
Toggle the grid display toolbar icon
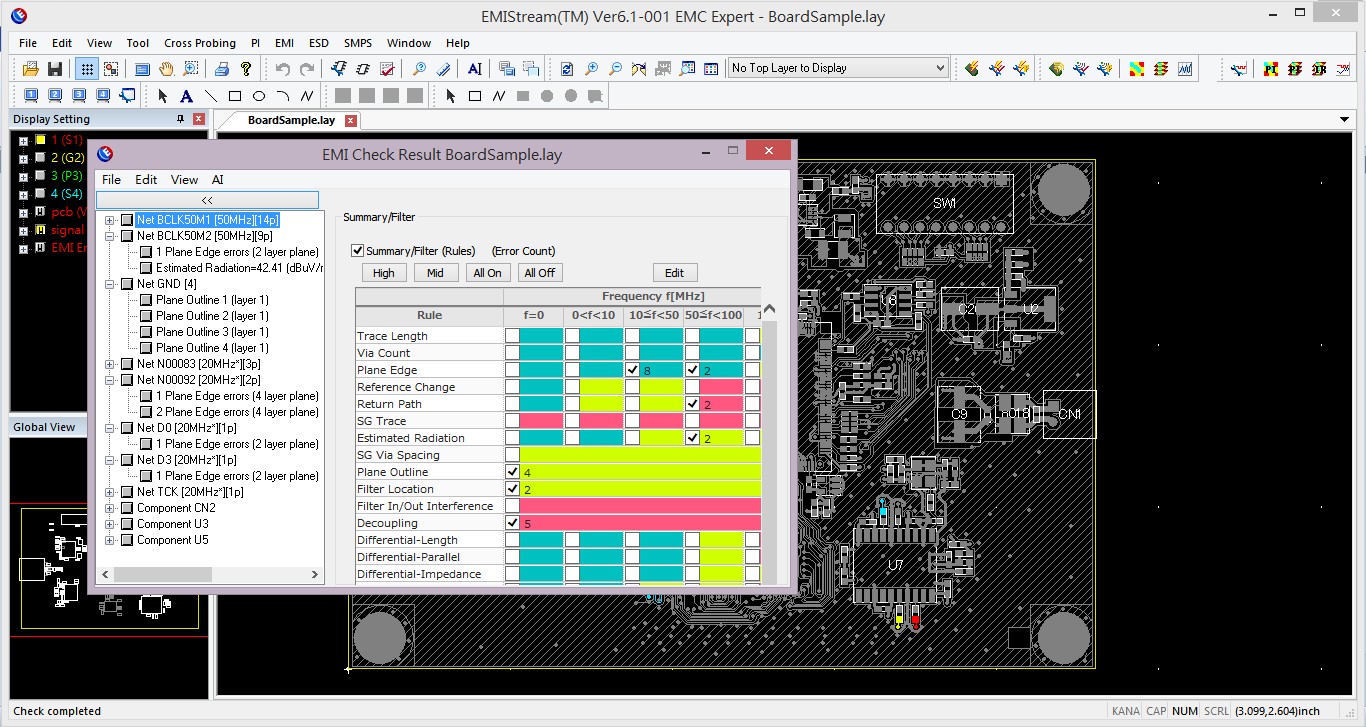tap(87, 68)
